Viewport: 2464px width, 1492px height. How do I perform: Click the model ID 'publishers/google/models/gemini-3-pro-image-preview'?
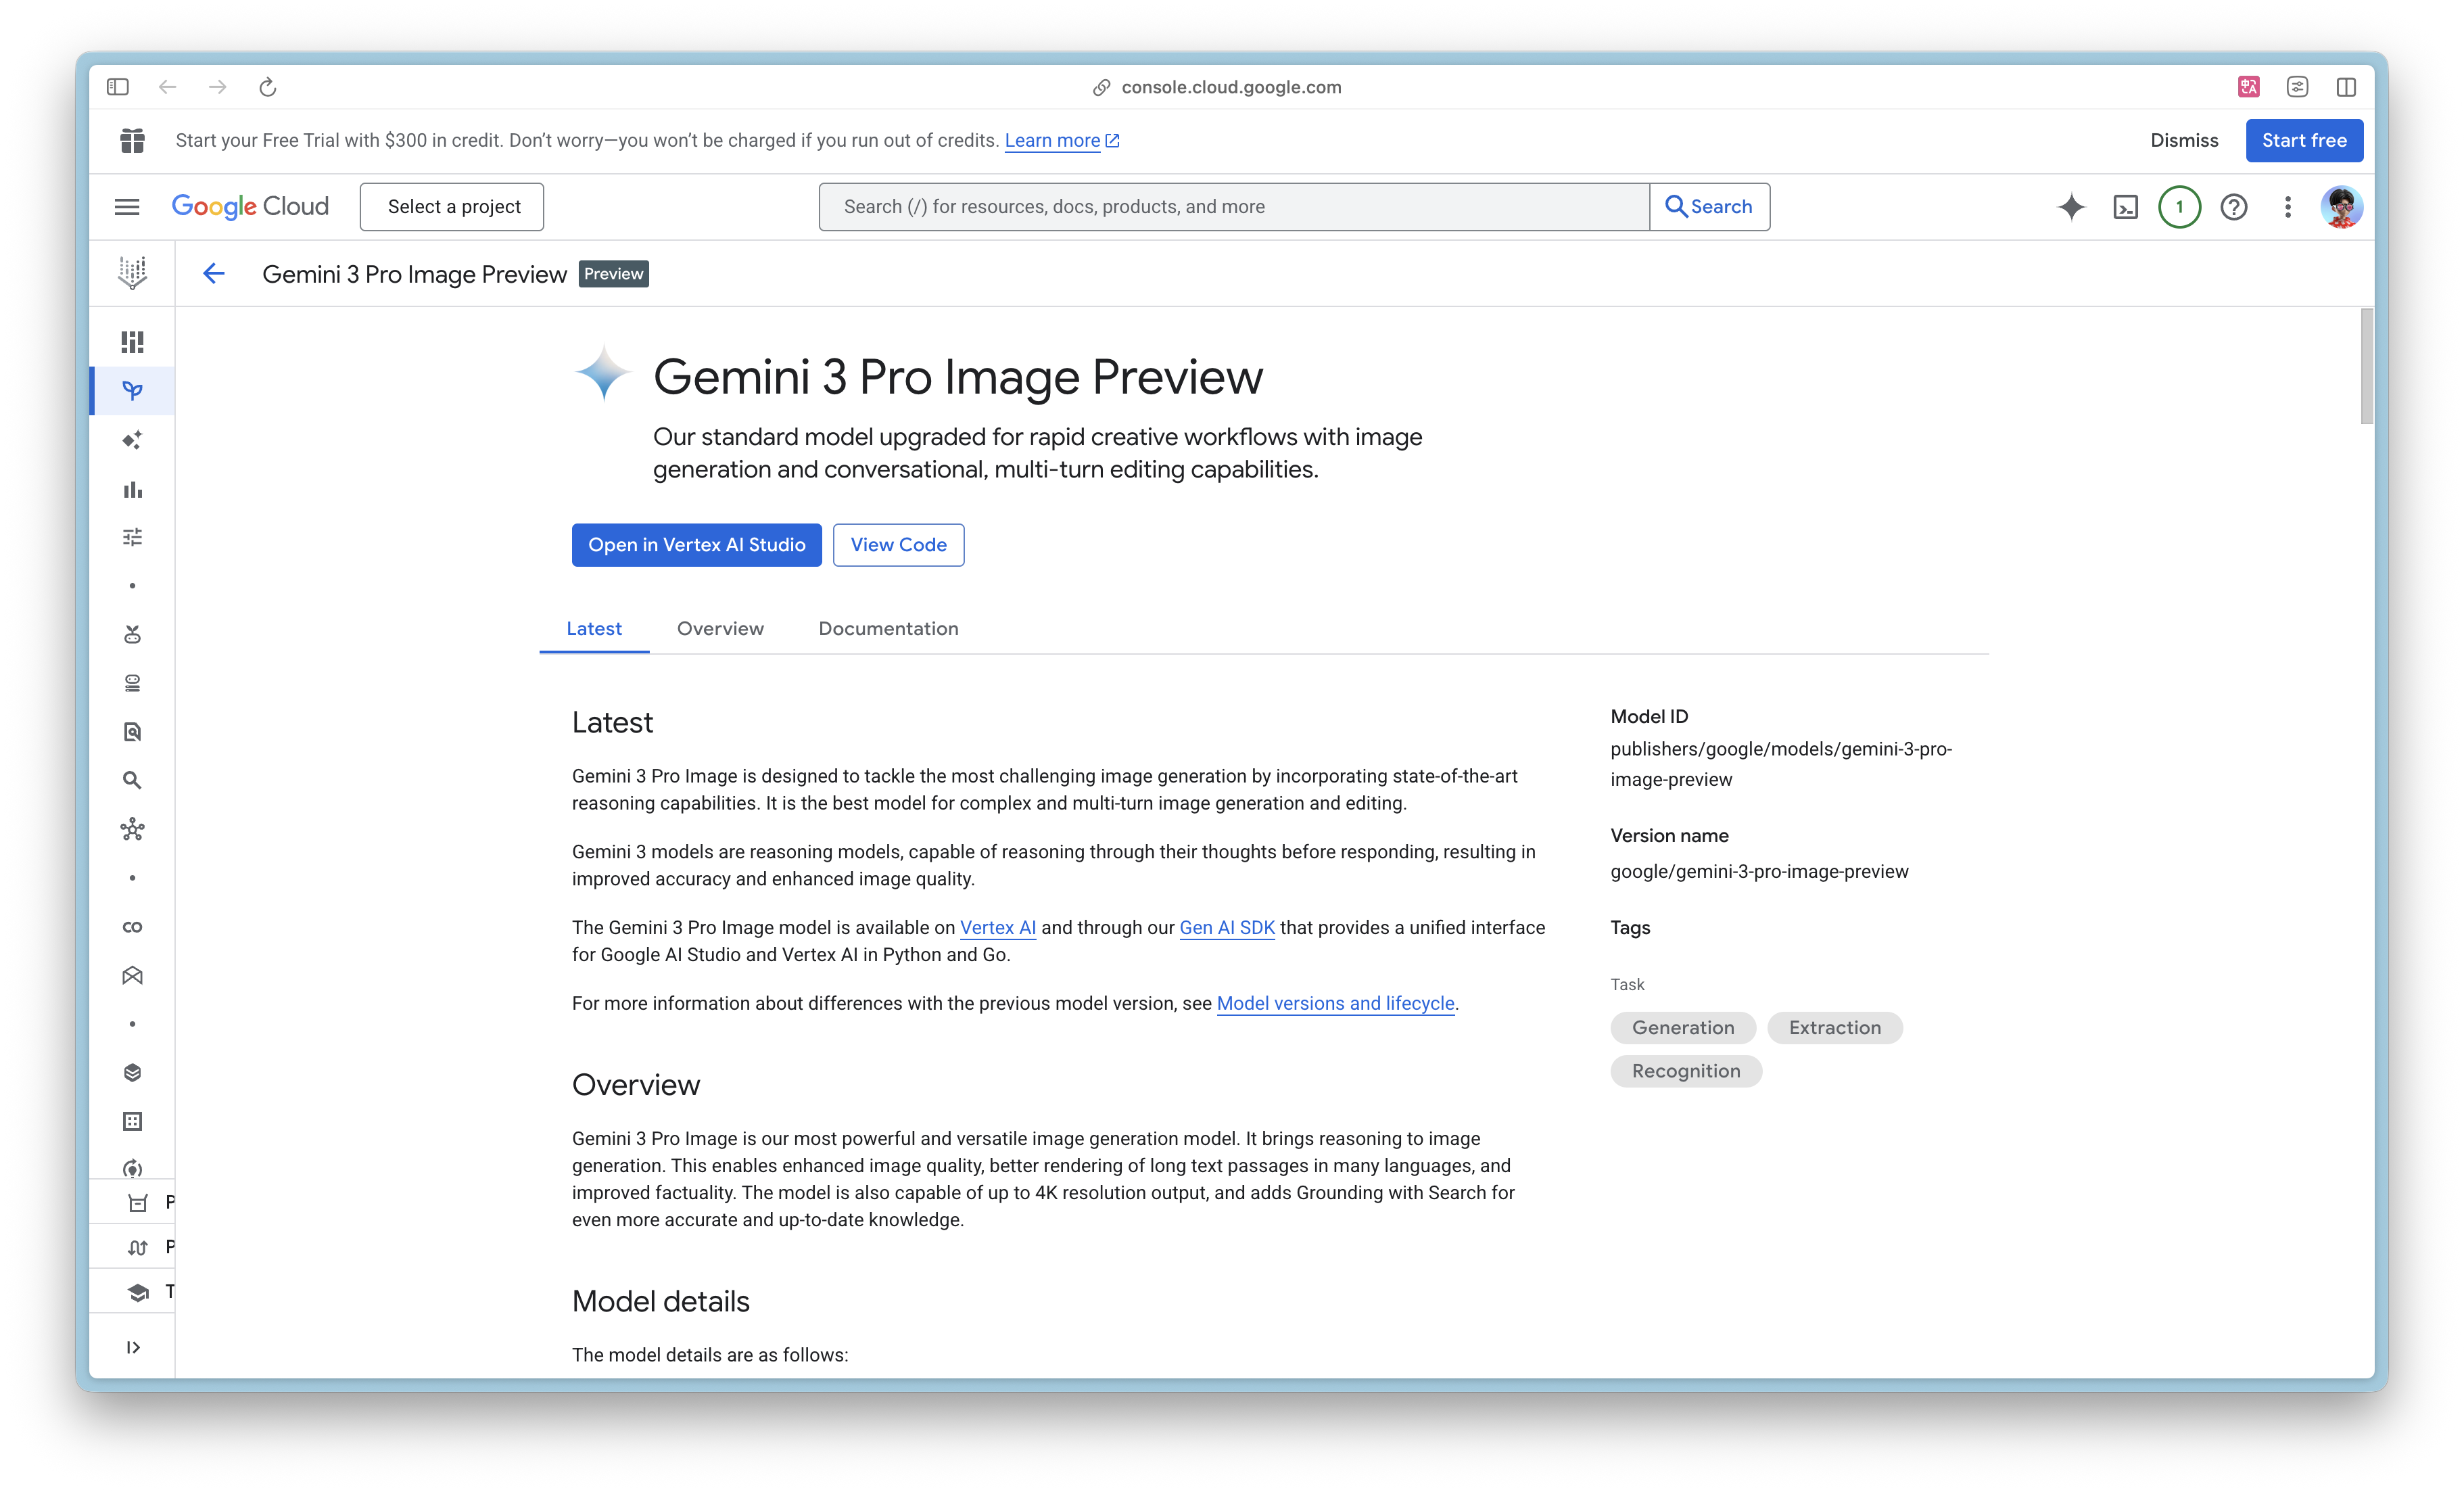click(x=1780, y=764)
